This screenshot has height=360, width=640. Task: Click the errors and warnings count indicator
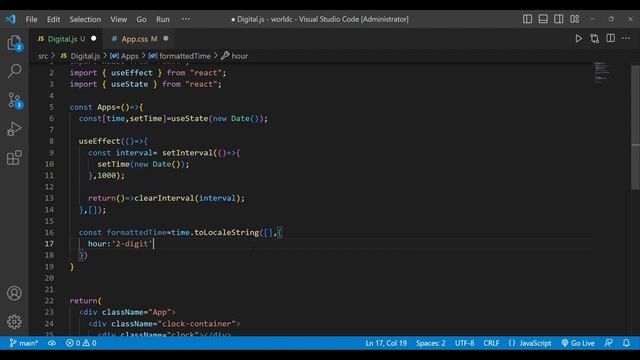(81, 343)
